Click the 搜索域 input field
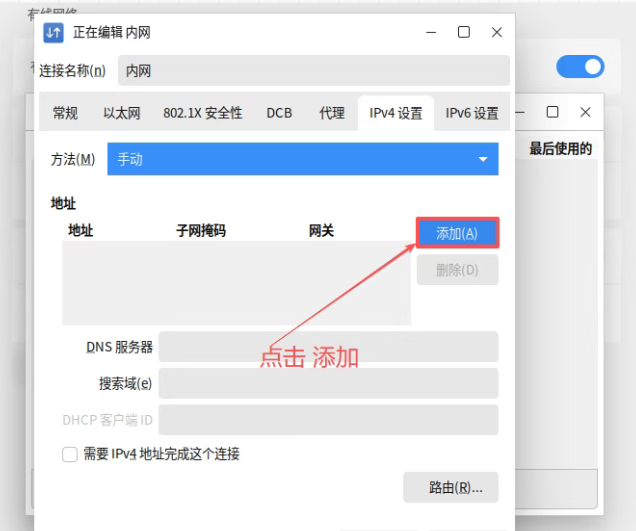The height and width of the screenshot is (531, 636). (x=328, y=383)
